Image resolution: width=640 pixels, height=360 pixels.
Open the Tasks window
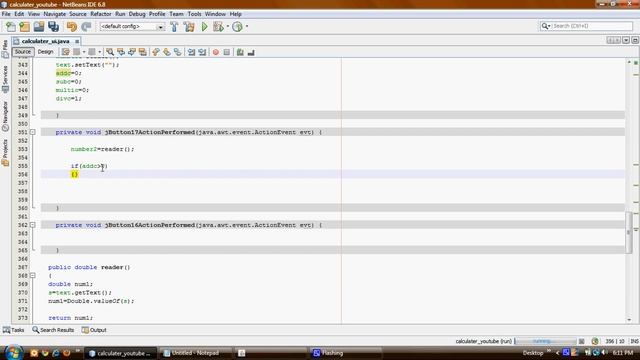(13, 330)
